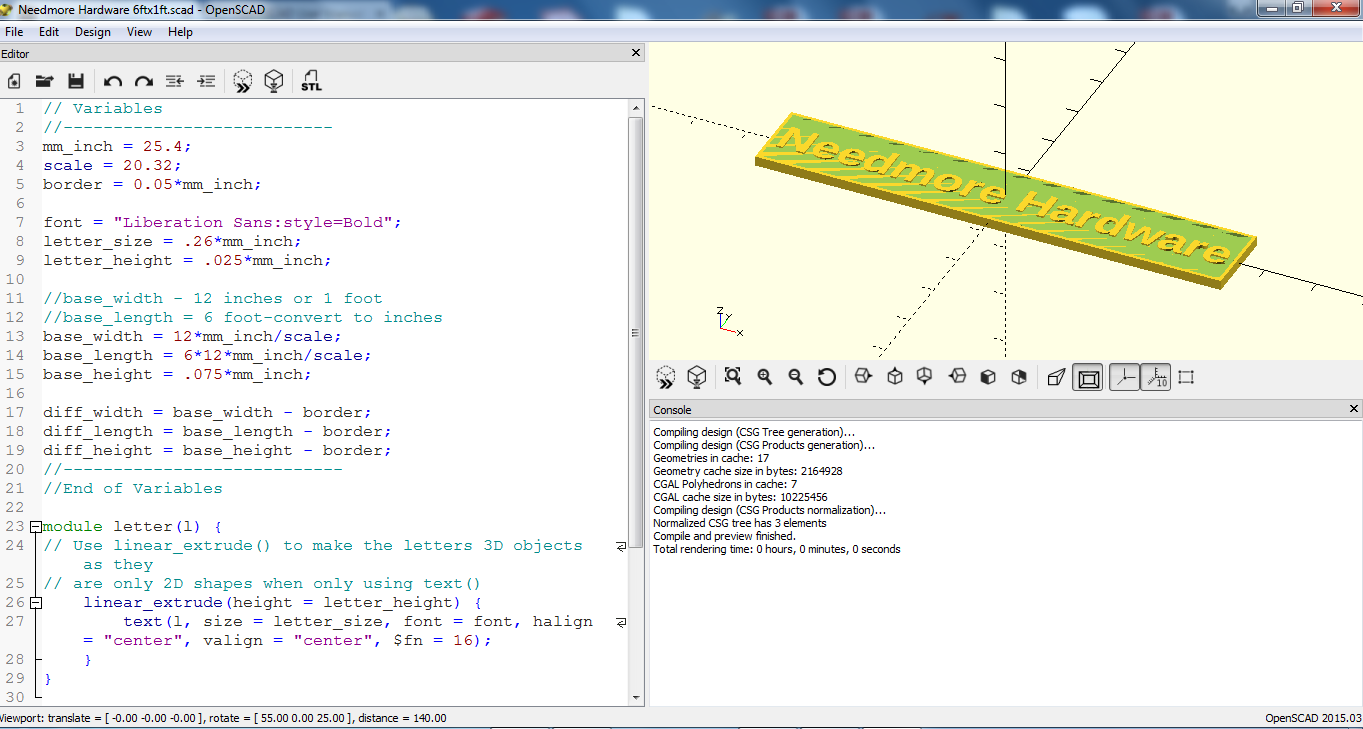
Task: Collapse the module letter code fold
Action: (x=35, y=527)
